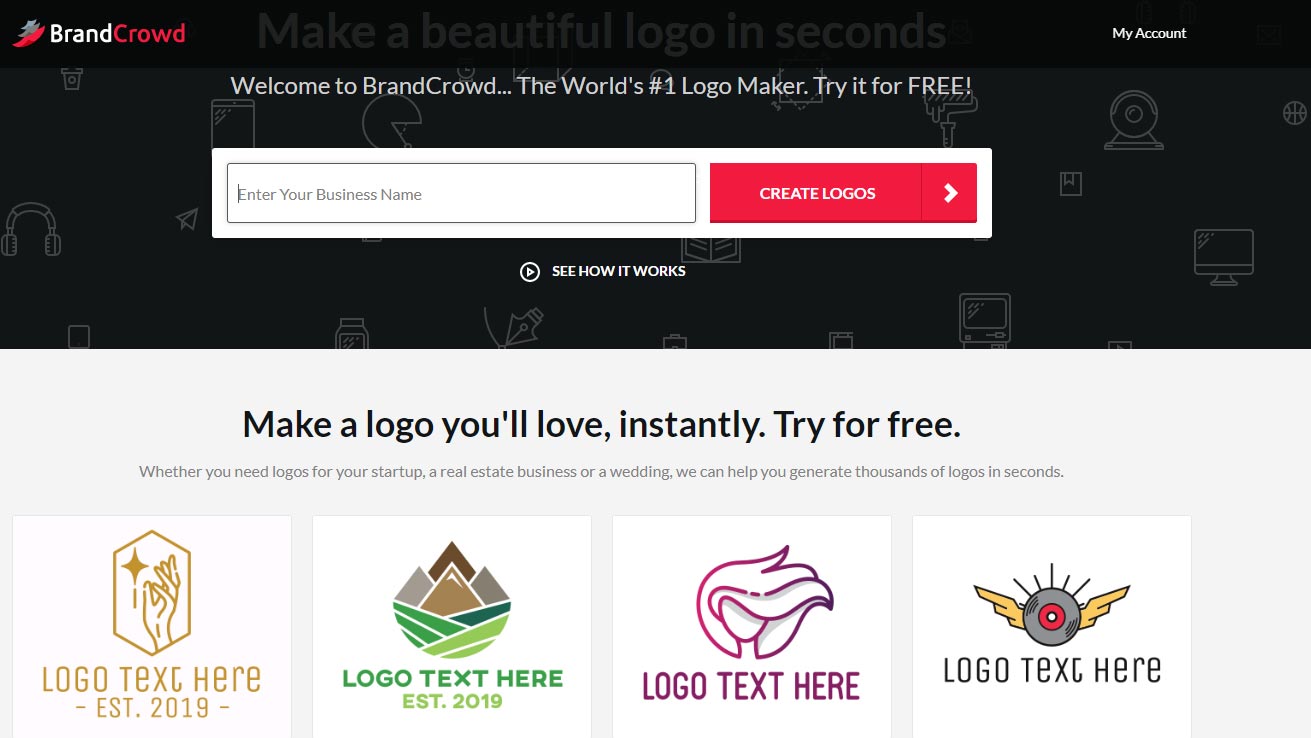Click the CREATE LOGOS button
This screenshot has height=738, width=1311.
tap(817, 193)
